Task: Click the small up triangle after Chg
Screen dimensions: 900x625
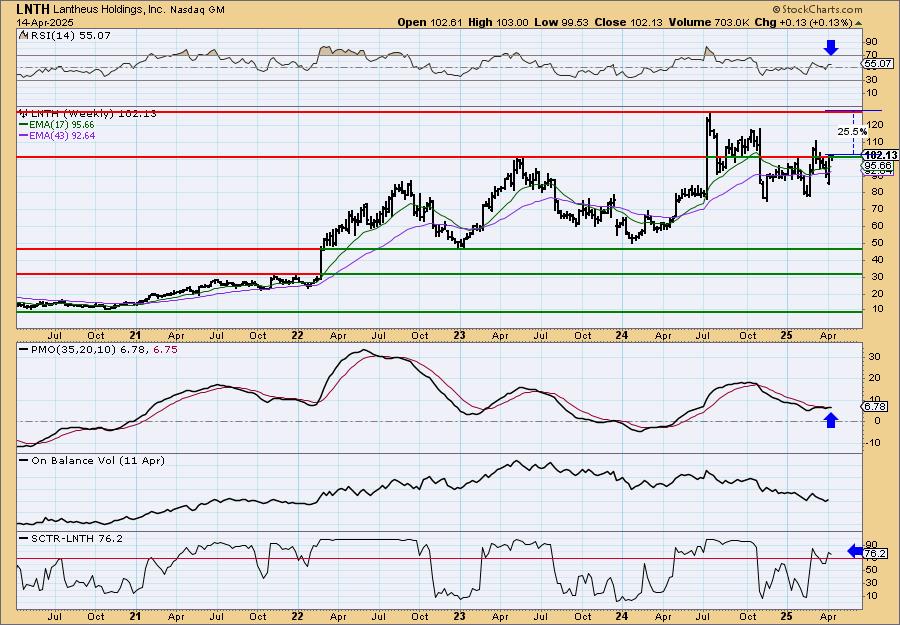Action: 859,22
